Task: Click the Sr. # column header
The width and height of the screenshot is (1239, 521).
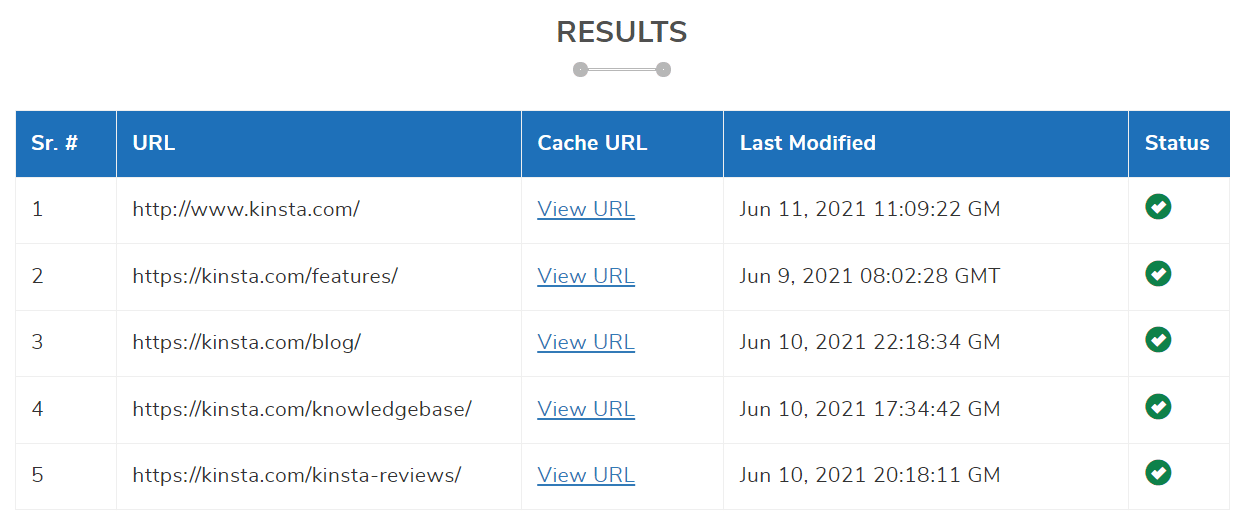Action: 55,143
